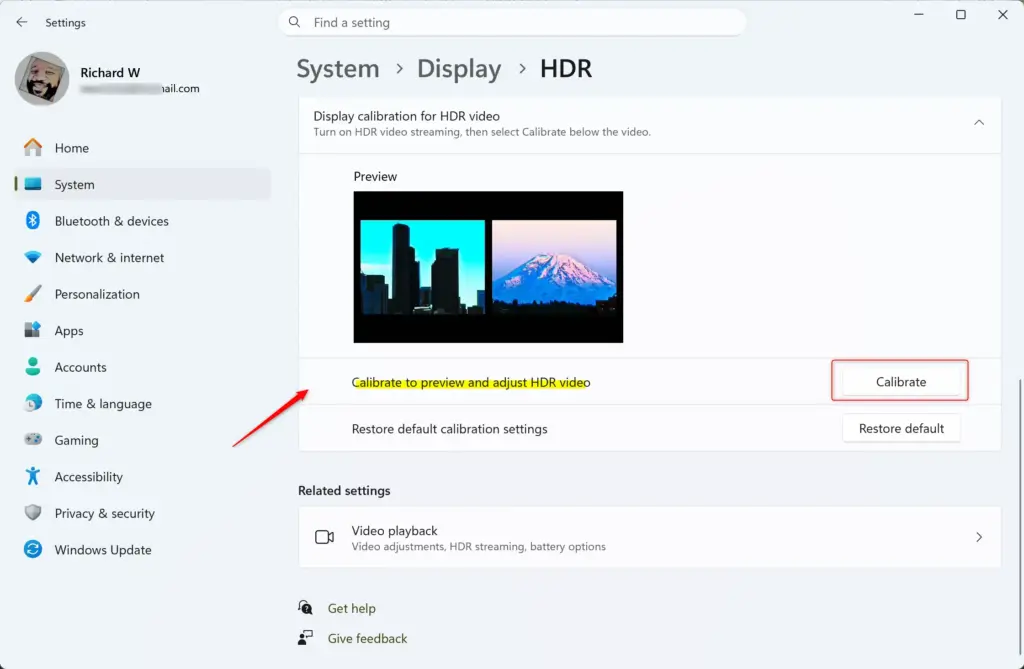Collapse Display calibration for HDR video section
Screen dimensions: 1024x669
point(978,123)
